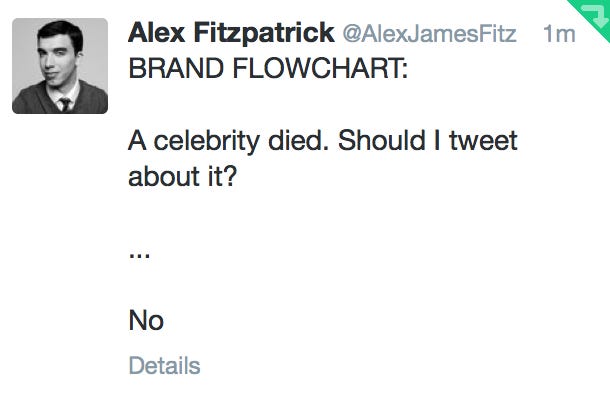The width and height of the screenshot is (610, 396).
Task: Click the word 'Should' in the tweet
Action: tap(381, 140)
